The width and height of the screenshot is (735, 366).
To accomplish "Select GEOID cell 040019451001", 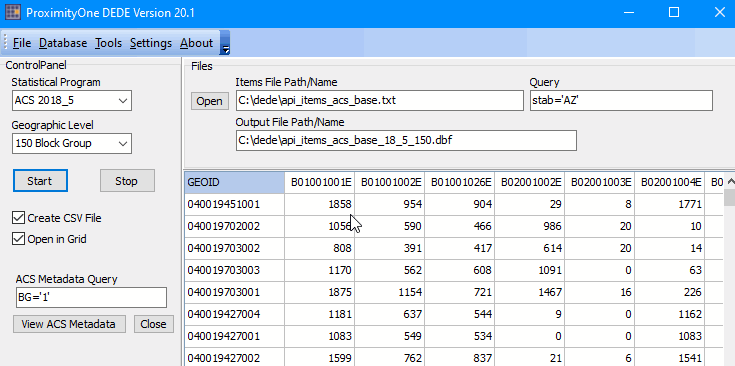I will [x=234, y=204].
